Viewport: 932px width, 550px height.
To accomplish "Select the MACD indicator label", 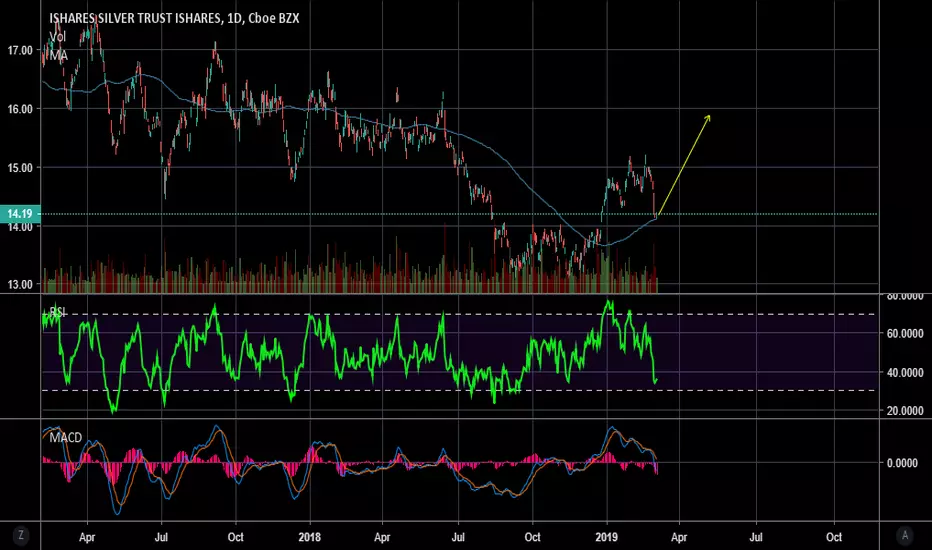I will coord(66,438).
